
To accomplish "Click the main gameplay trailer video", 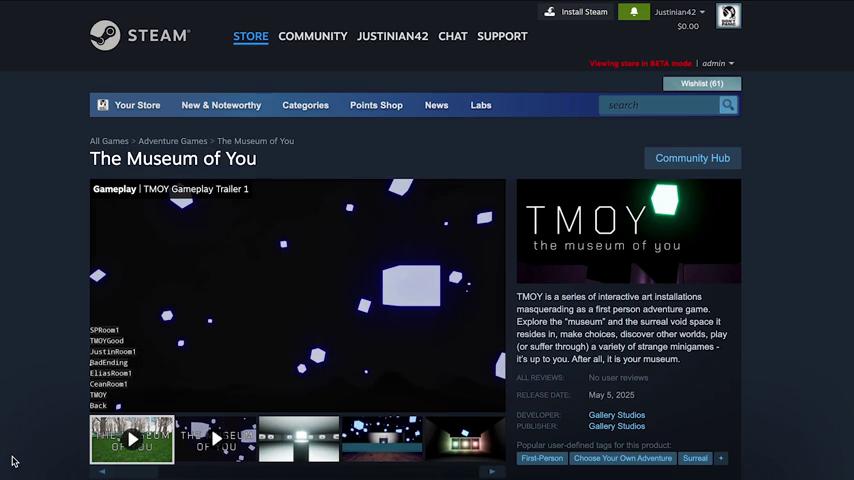I will (x=297, y=295).
